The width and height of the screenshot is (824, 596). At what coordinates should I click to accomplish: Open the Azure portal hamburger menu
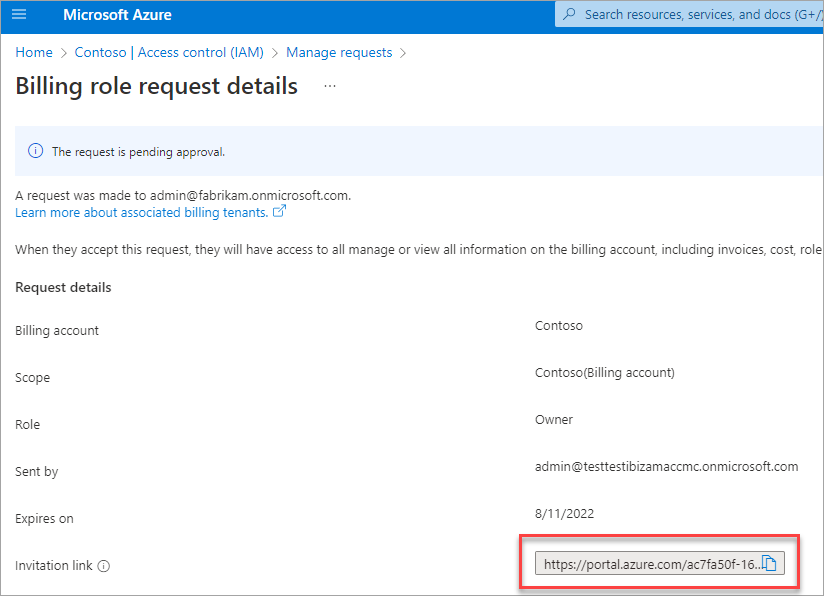[19, 15]
